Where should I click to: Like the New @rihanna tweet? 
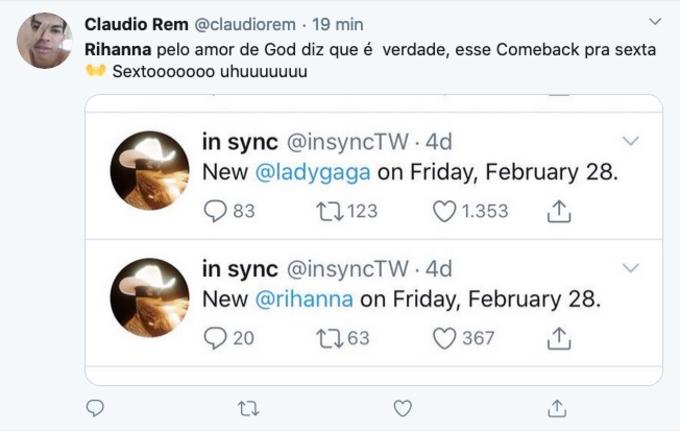coord(444,338)
